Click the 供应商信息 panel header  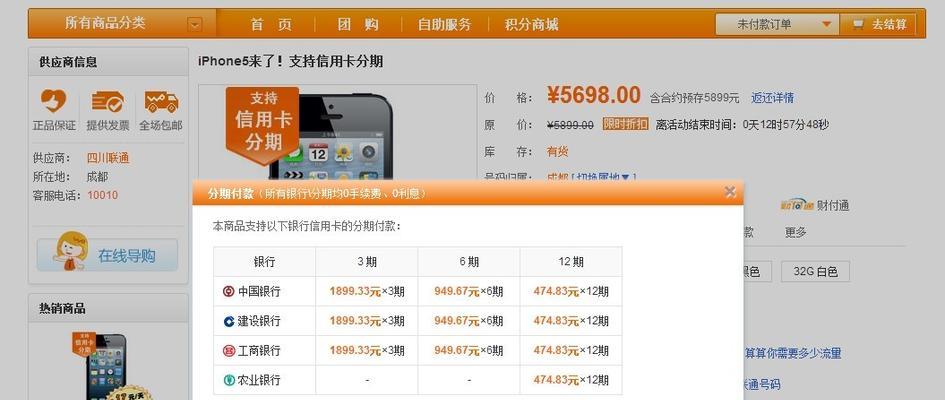click(x=108, y=61)
